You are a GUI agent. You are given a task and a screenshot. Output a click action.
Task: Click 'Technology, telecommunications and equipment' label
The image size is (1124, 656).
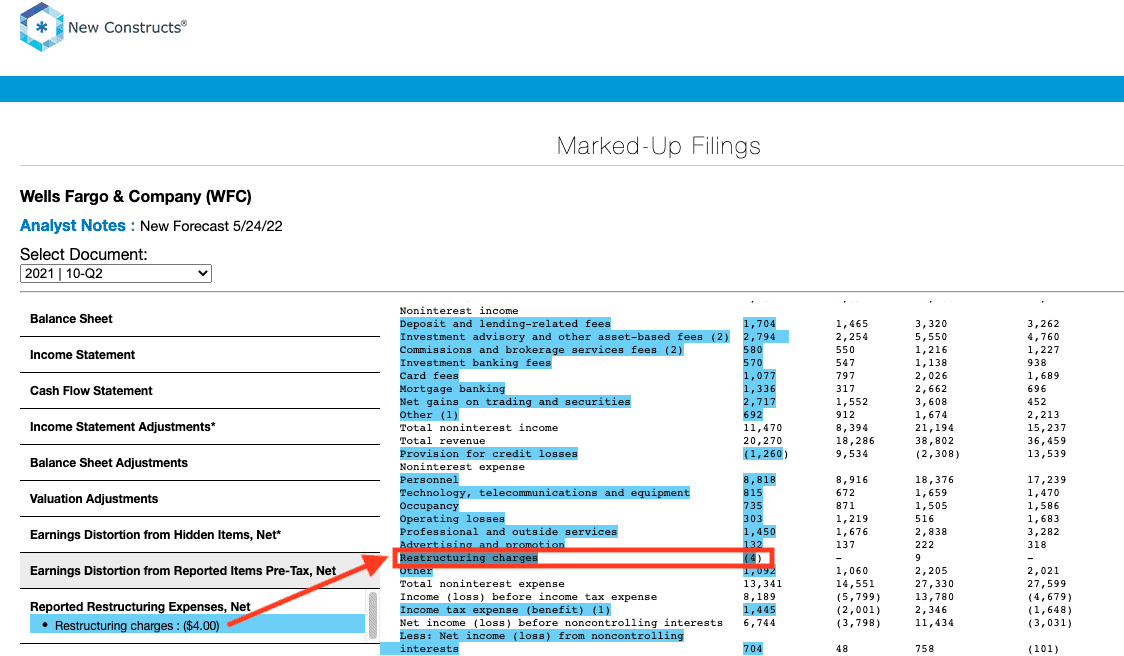[545, 493]
